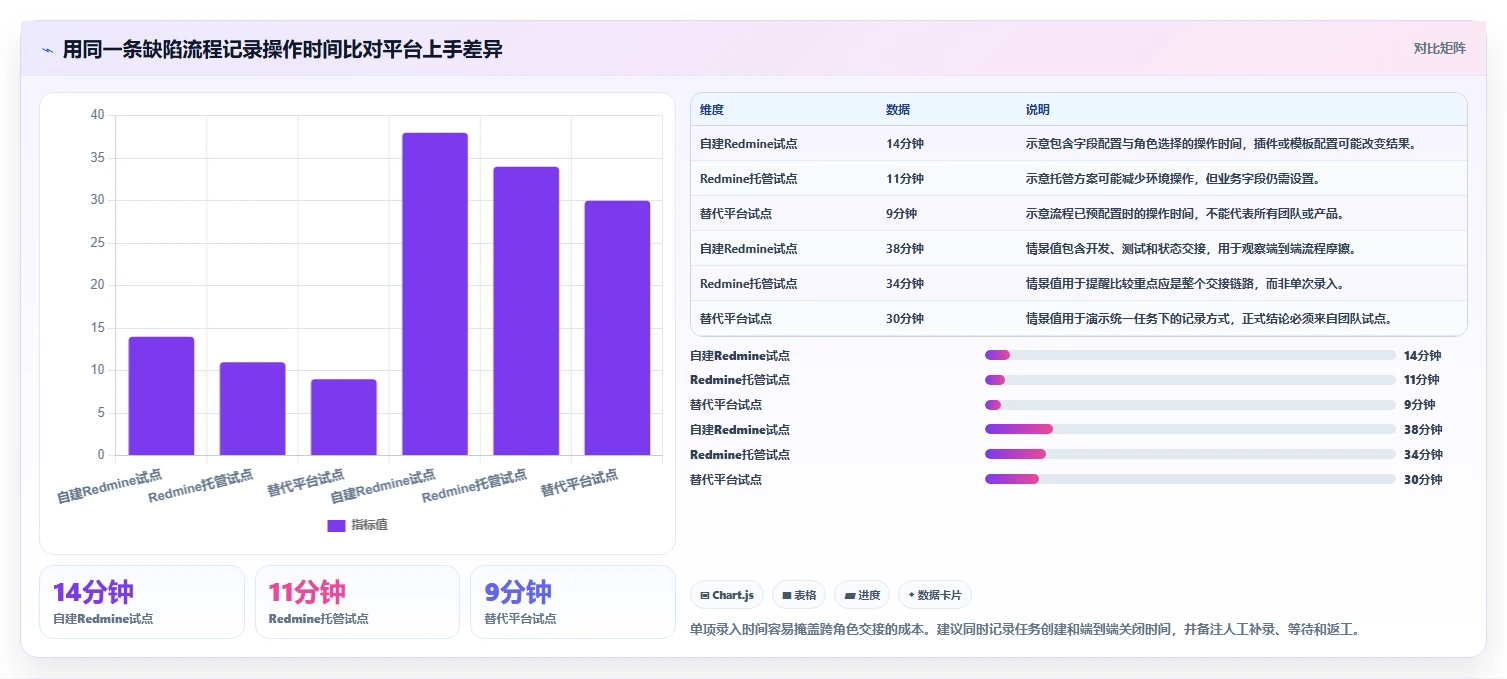The height and width of the screenshot is (679, 1507).
Task: Click the chart bar with value 14
Action: [x=161, y=396]
